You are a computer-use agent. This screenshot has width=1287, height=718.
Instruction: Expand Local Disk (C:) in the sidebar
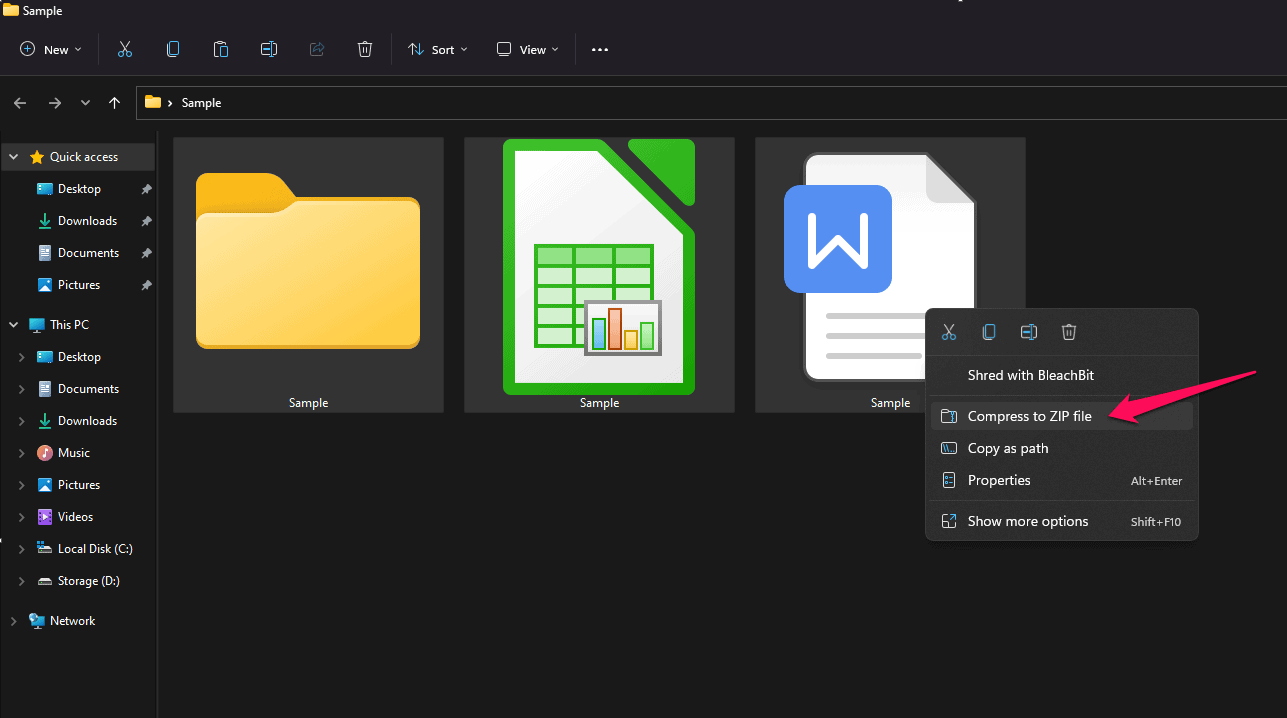pos(22,548)
